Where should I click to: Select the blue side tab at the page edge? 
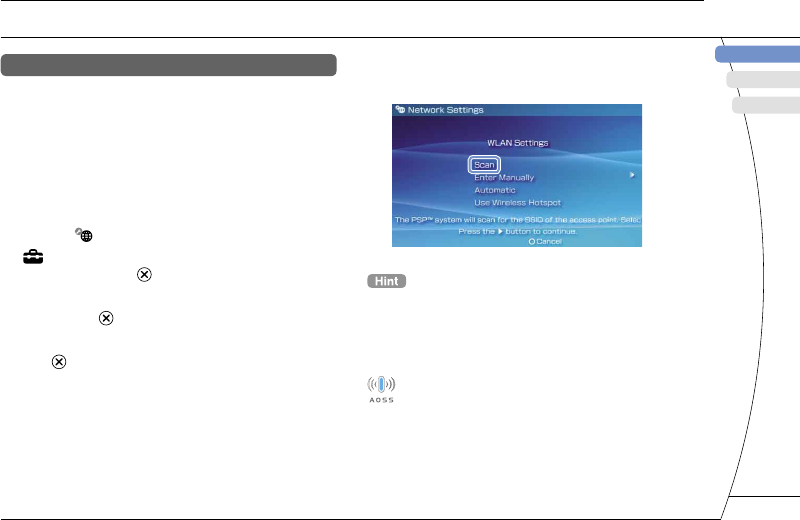tap(758, 54)
